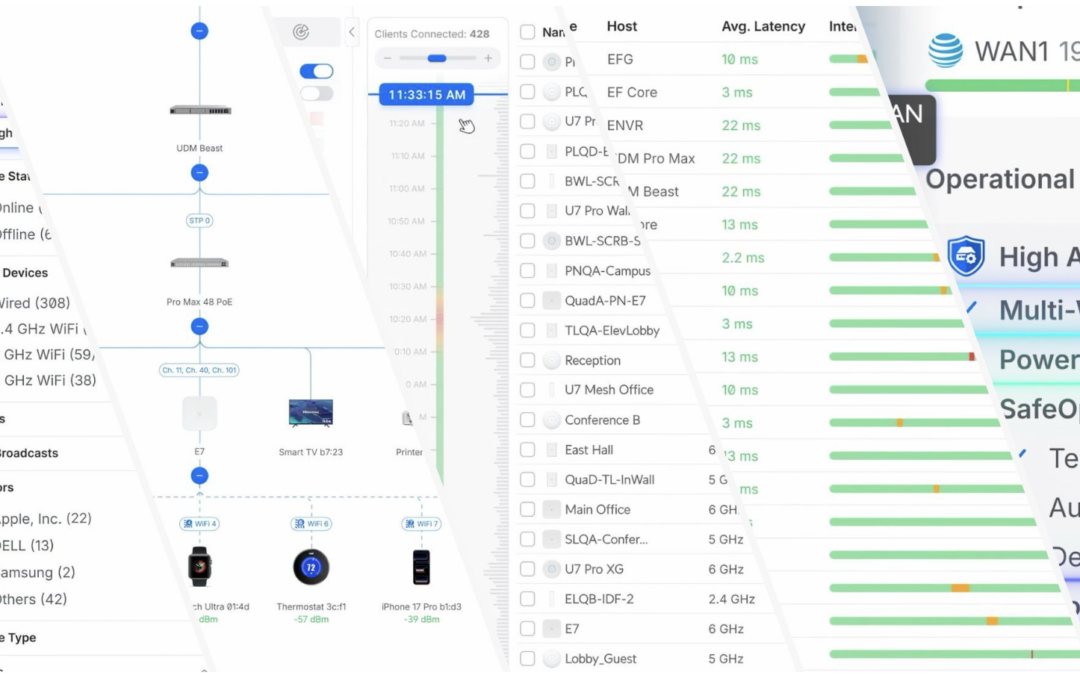This screenshot has height=675, width=1080.
Task: Check the box for TLQA-ElevLobby
Action: [x=528, y=331]
